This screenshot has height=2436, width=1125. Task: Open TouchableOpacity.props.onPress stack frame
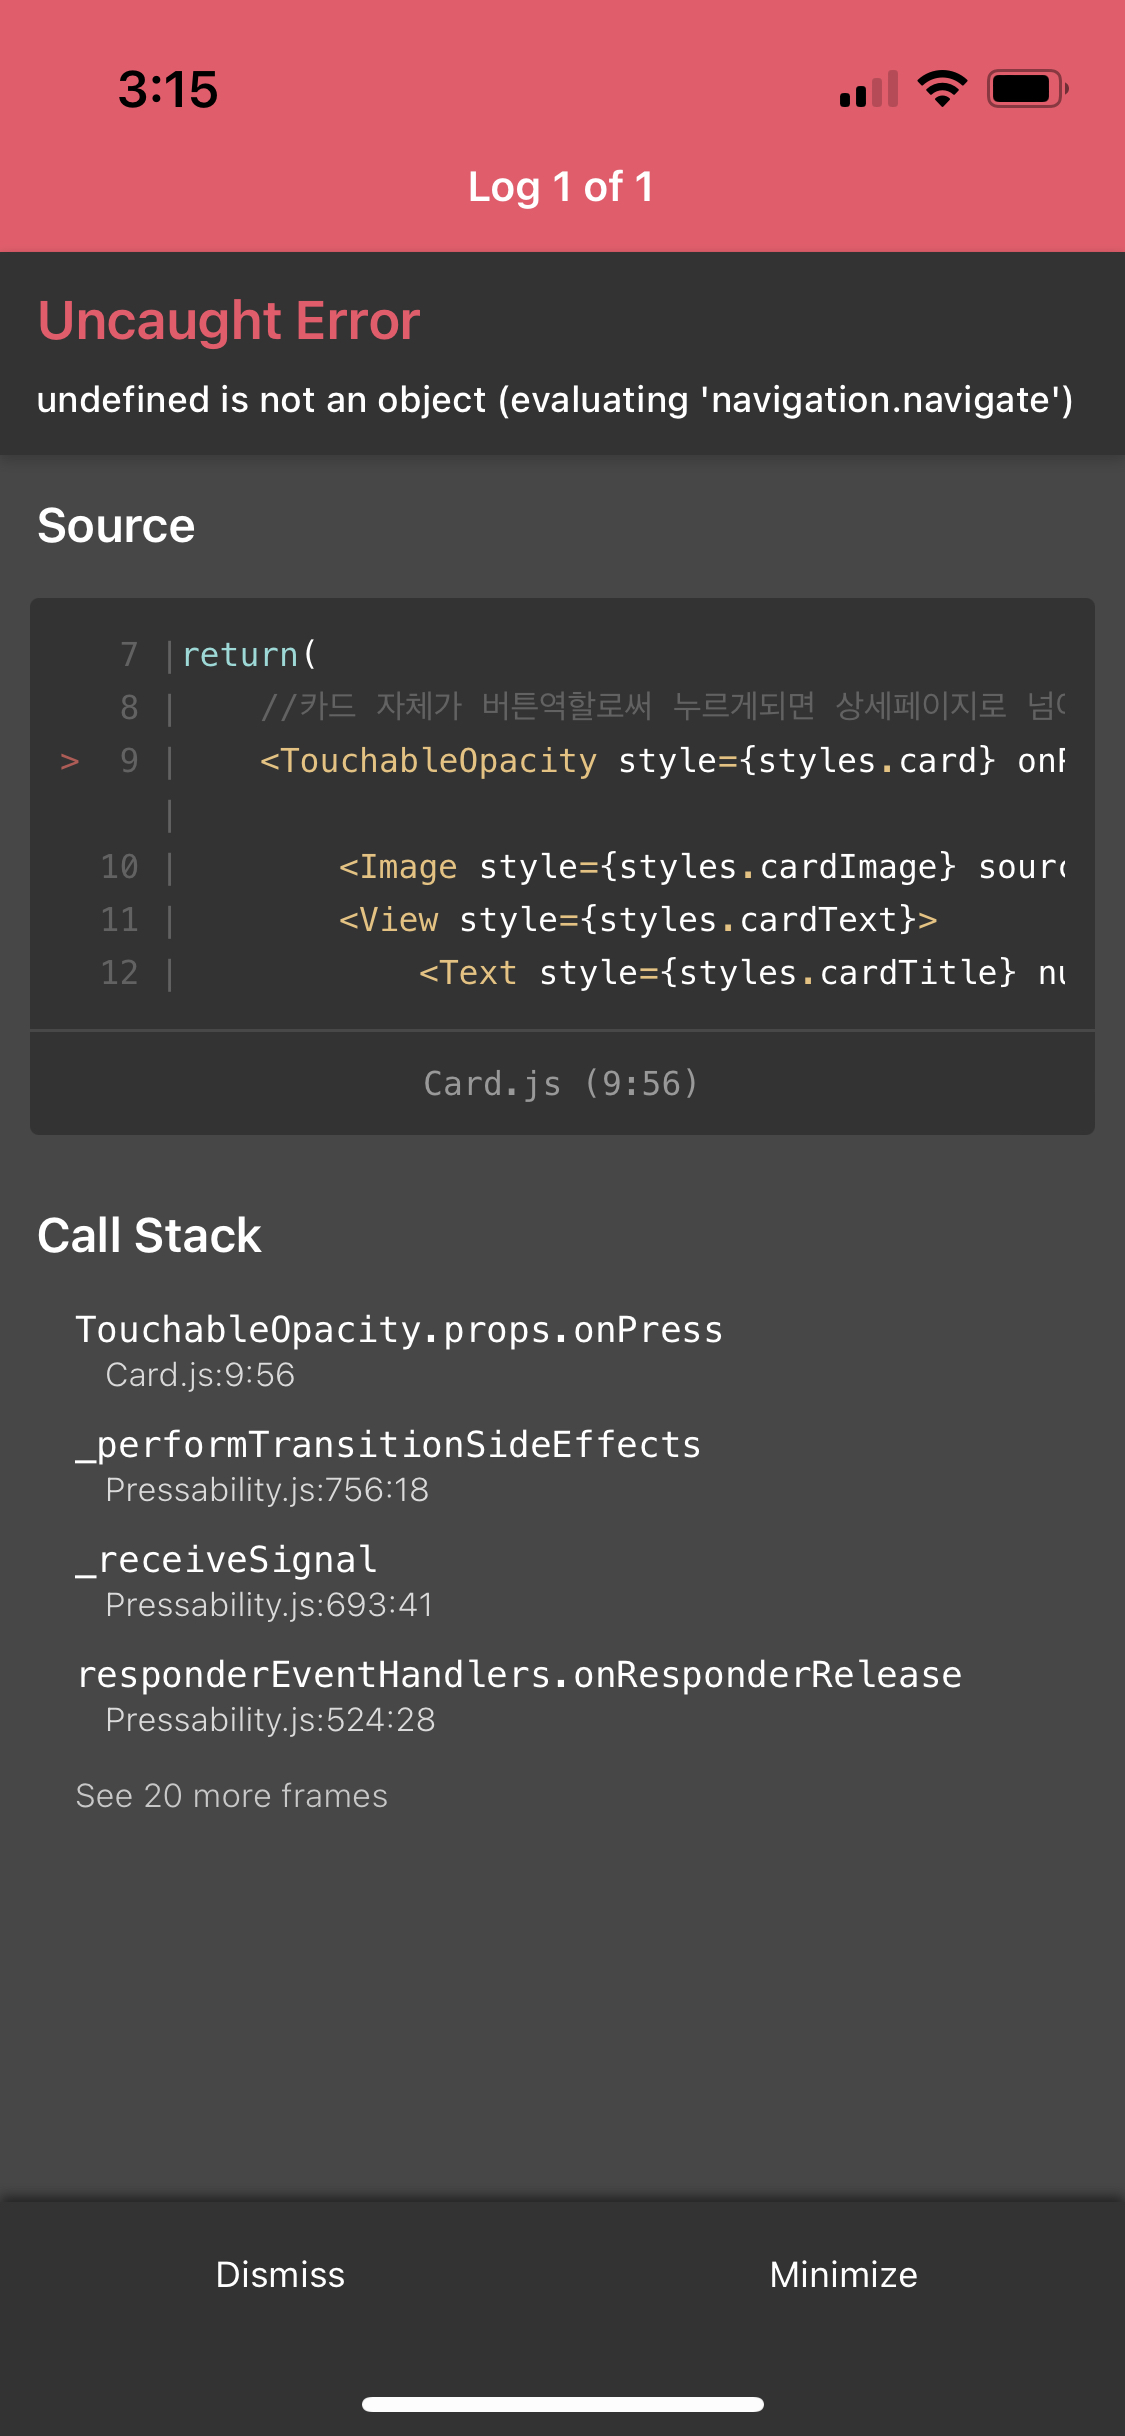(x=399, y=1351)
